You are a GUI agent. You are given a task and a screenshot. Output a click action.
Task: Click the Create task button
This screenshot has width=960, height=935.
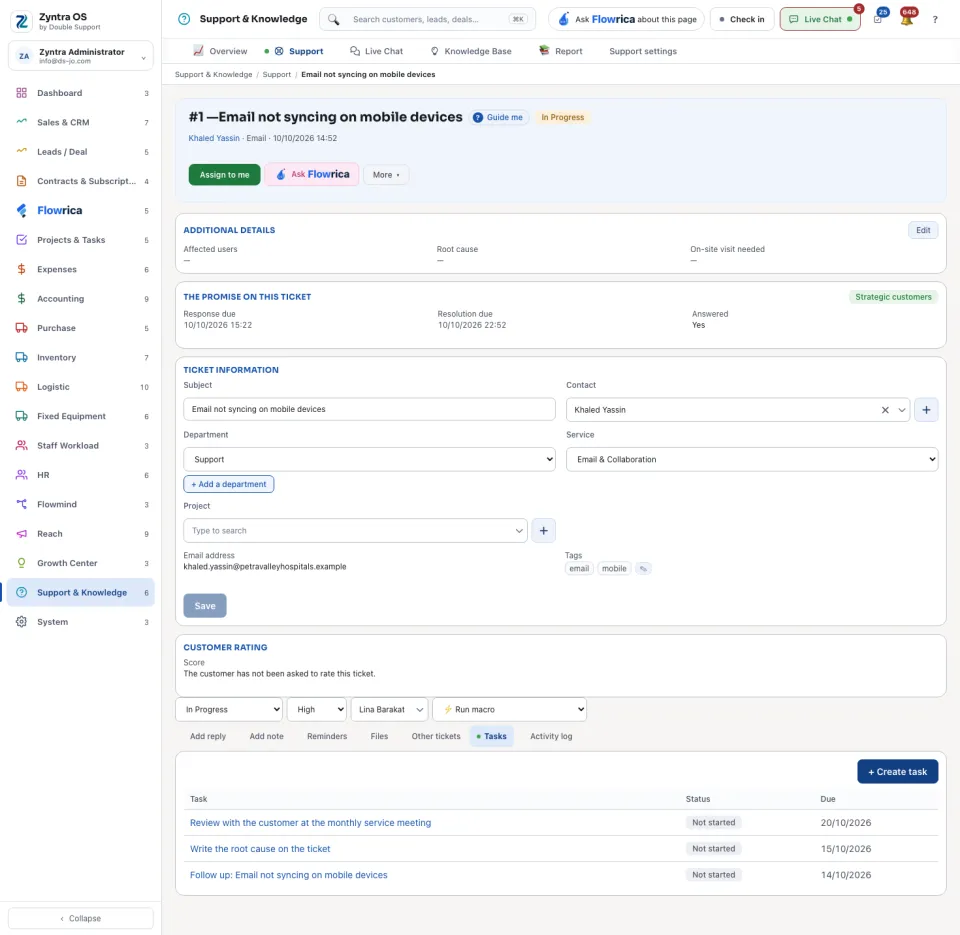click(x=897, y=772)
